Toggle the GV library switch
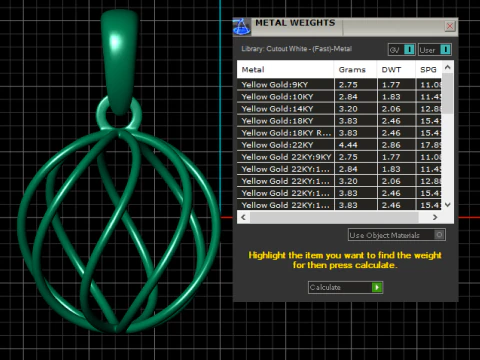Image resolution: width=480 pixels, height=360 pixels. coord(409,50)
